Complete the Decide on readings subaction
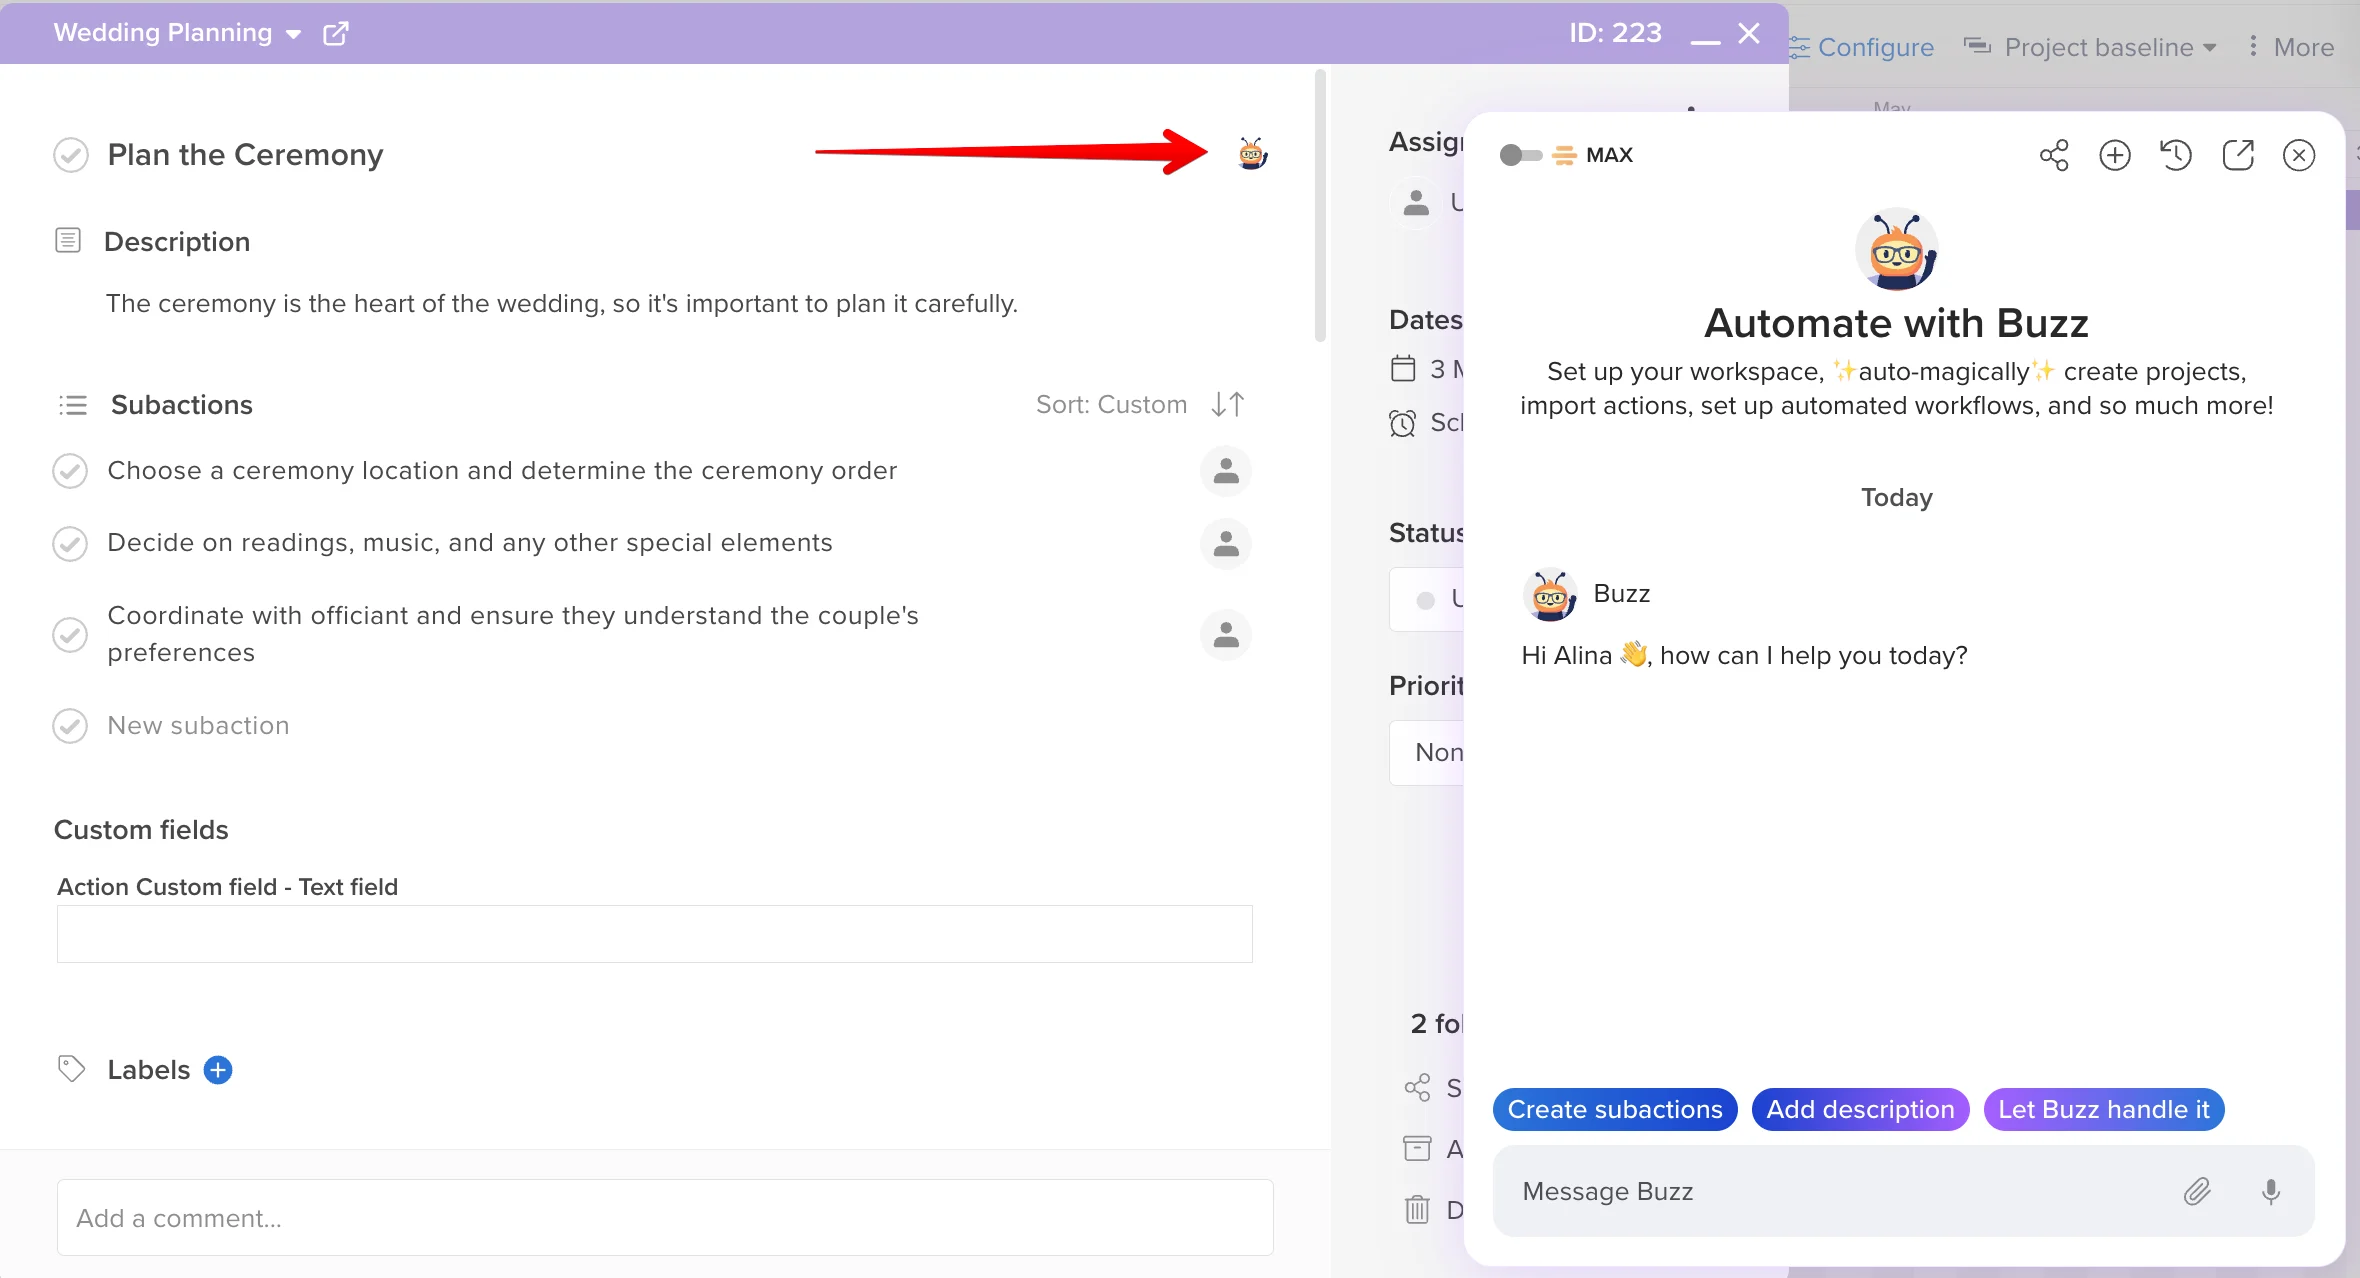Viewport: 2360px width, 1278px height. pyautogui.click(x=70, y=543)
